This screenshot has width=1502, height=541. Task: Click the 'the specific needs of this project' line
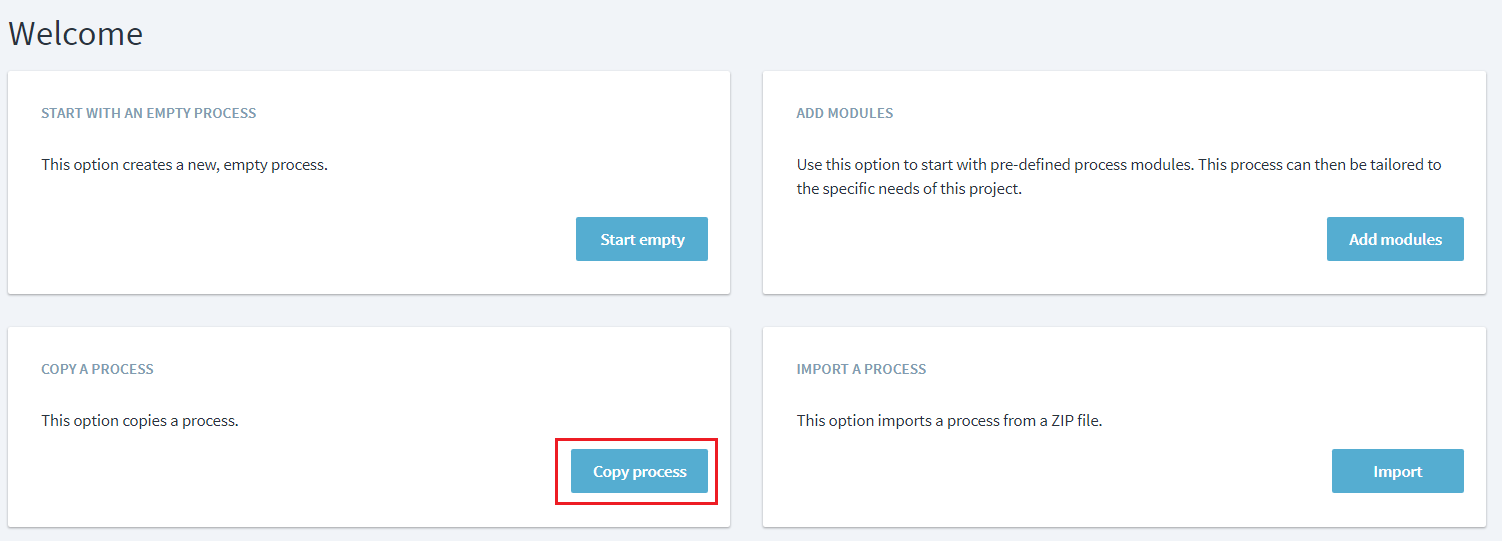[908, 188]
